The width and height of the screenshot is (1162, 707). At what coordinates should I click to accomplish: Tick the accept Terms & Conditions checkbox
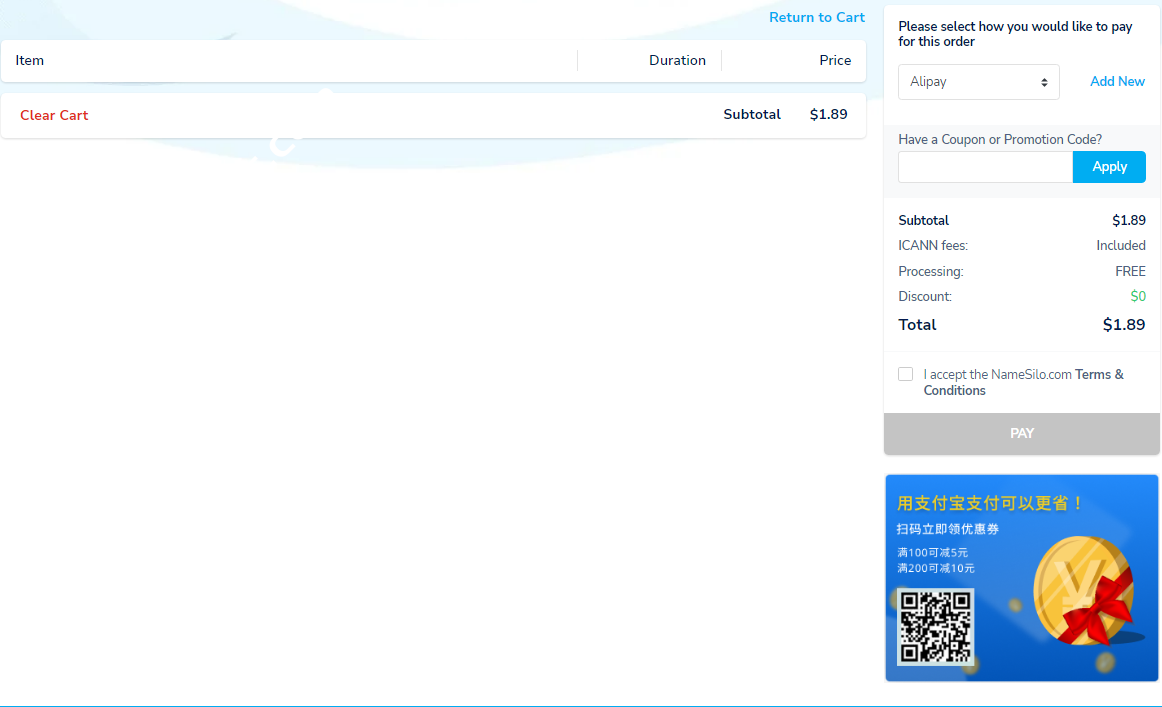(906, 374)
